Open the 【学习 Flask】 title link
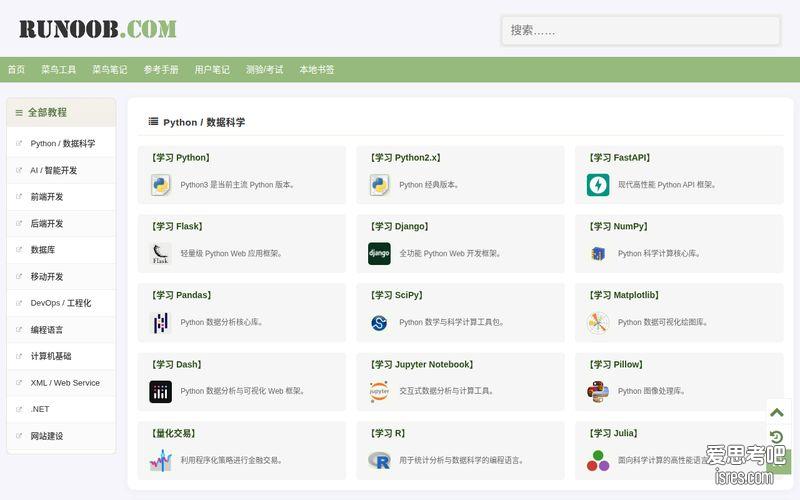800x500 pixels. click(x=177, y=226)
